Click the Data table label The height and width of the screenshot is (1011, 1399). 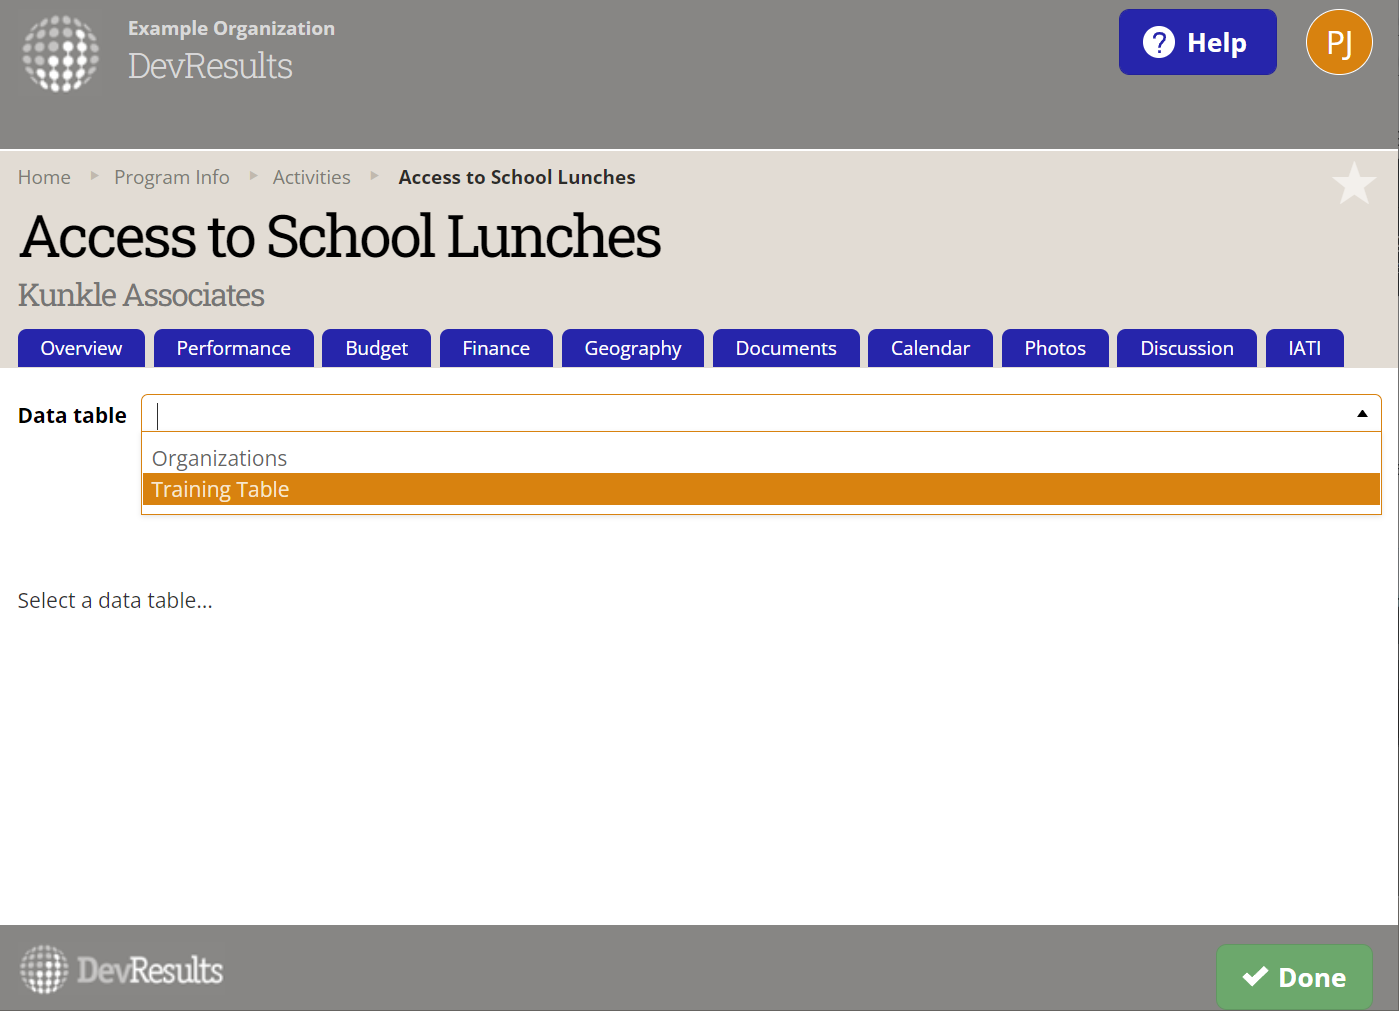point(72,415)
